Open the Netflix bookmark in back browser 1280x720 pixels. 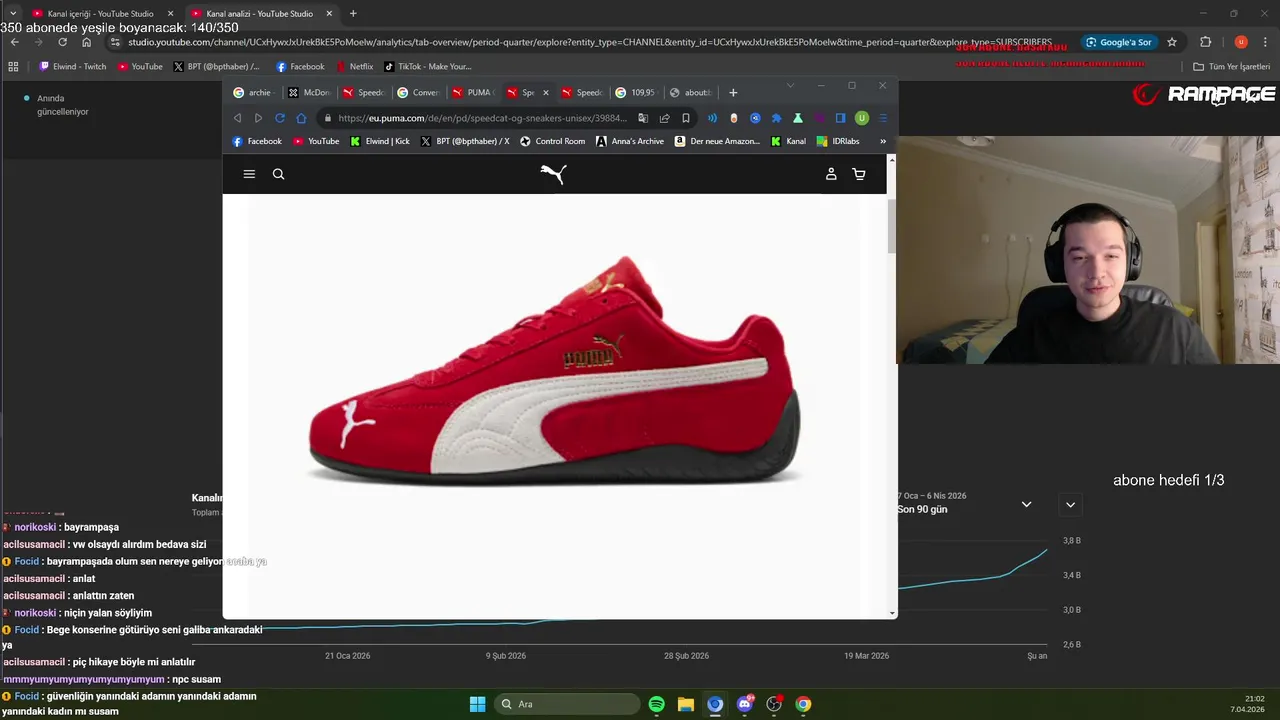(354, 66)
